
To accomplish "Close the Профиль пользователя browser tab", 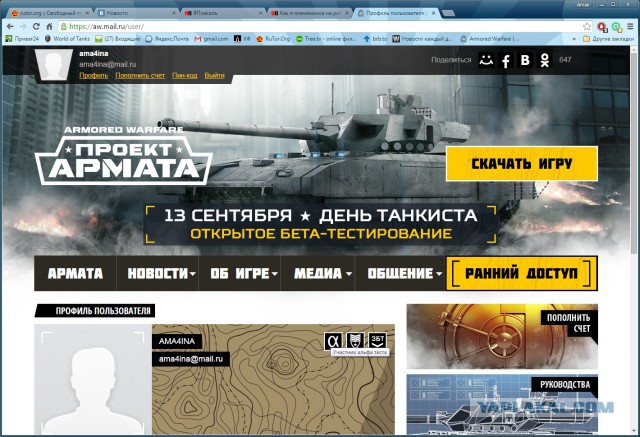I will (433, 13).
